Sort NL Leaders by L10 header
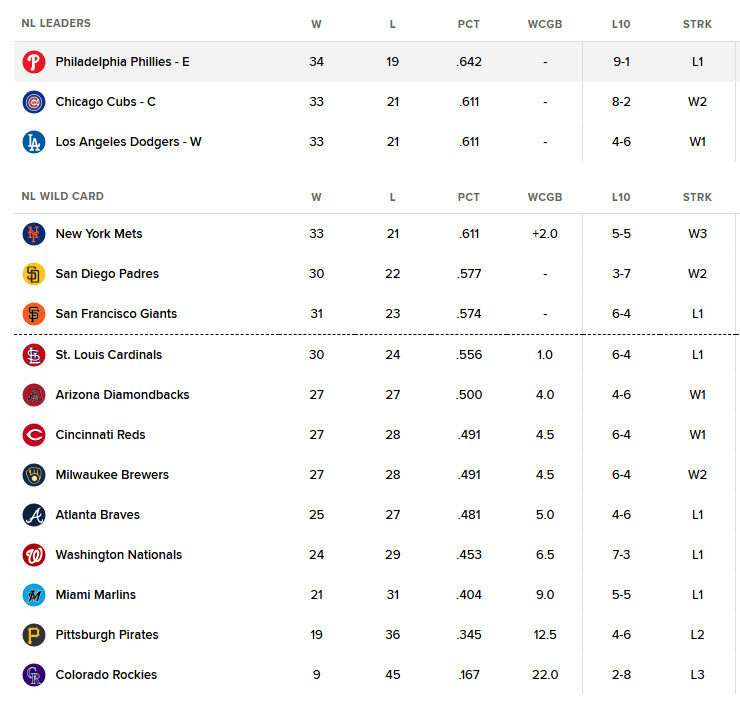 [621, 24]
